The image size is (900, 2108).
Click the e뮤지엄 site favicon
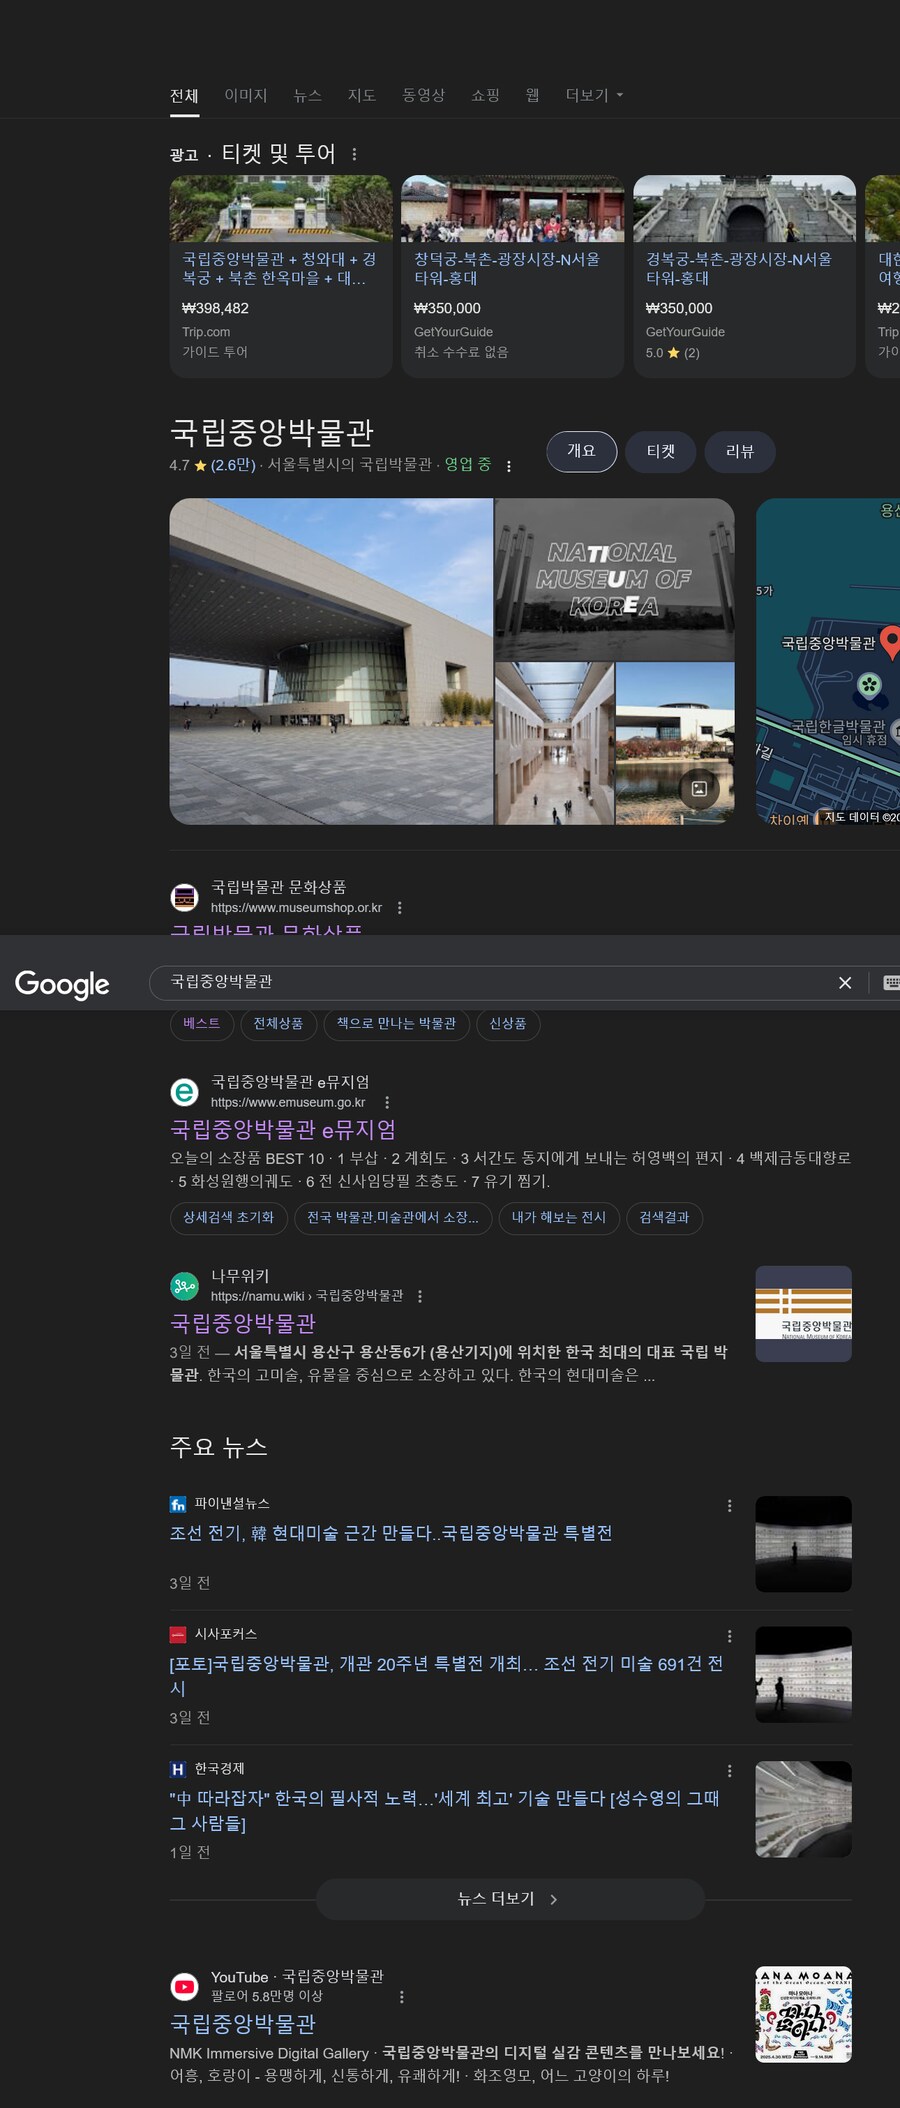coord(184,1092)
